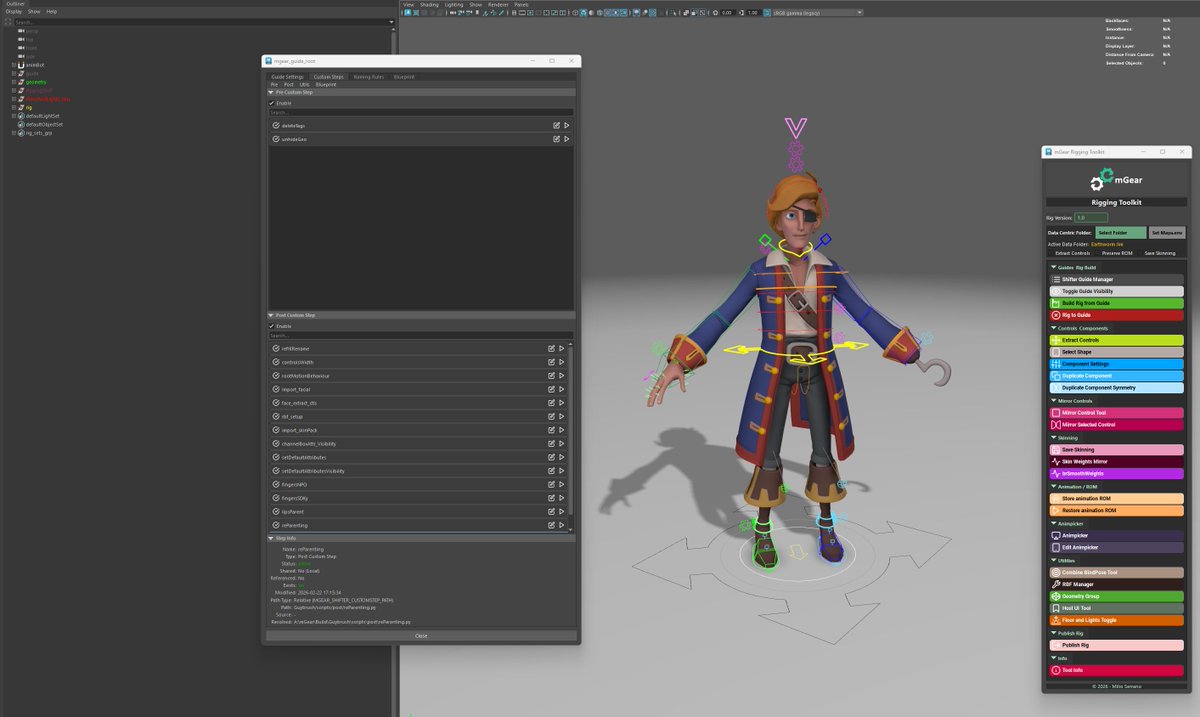This screenshot has height=717, width=1200.
Task: Click the Close button in the guide window
Action: coord(421,635)
